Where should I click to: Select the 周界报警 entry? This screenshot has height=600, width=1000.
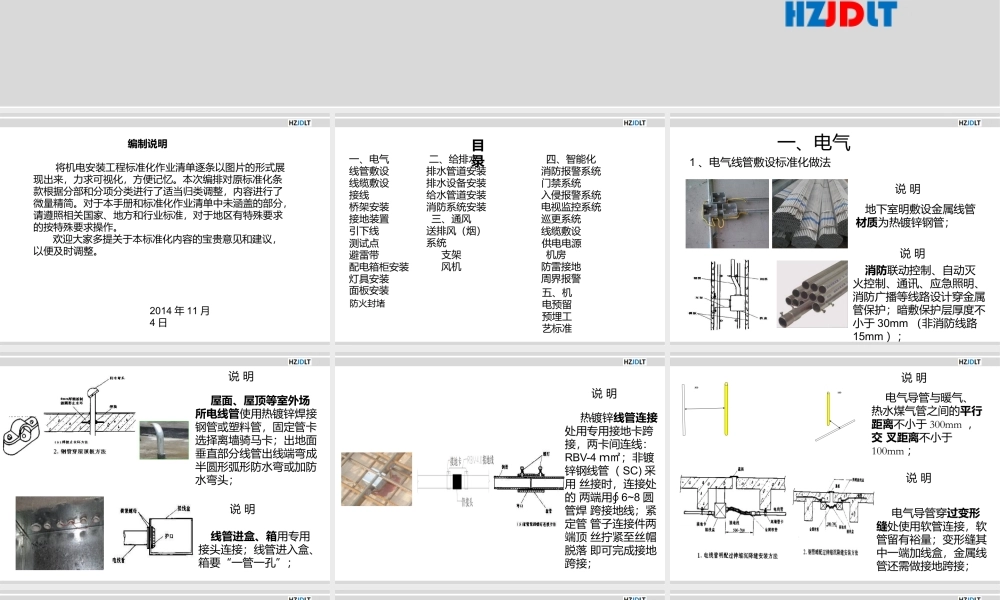tap(561, 279)
